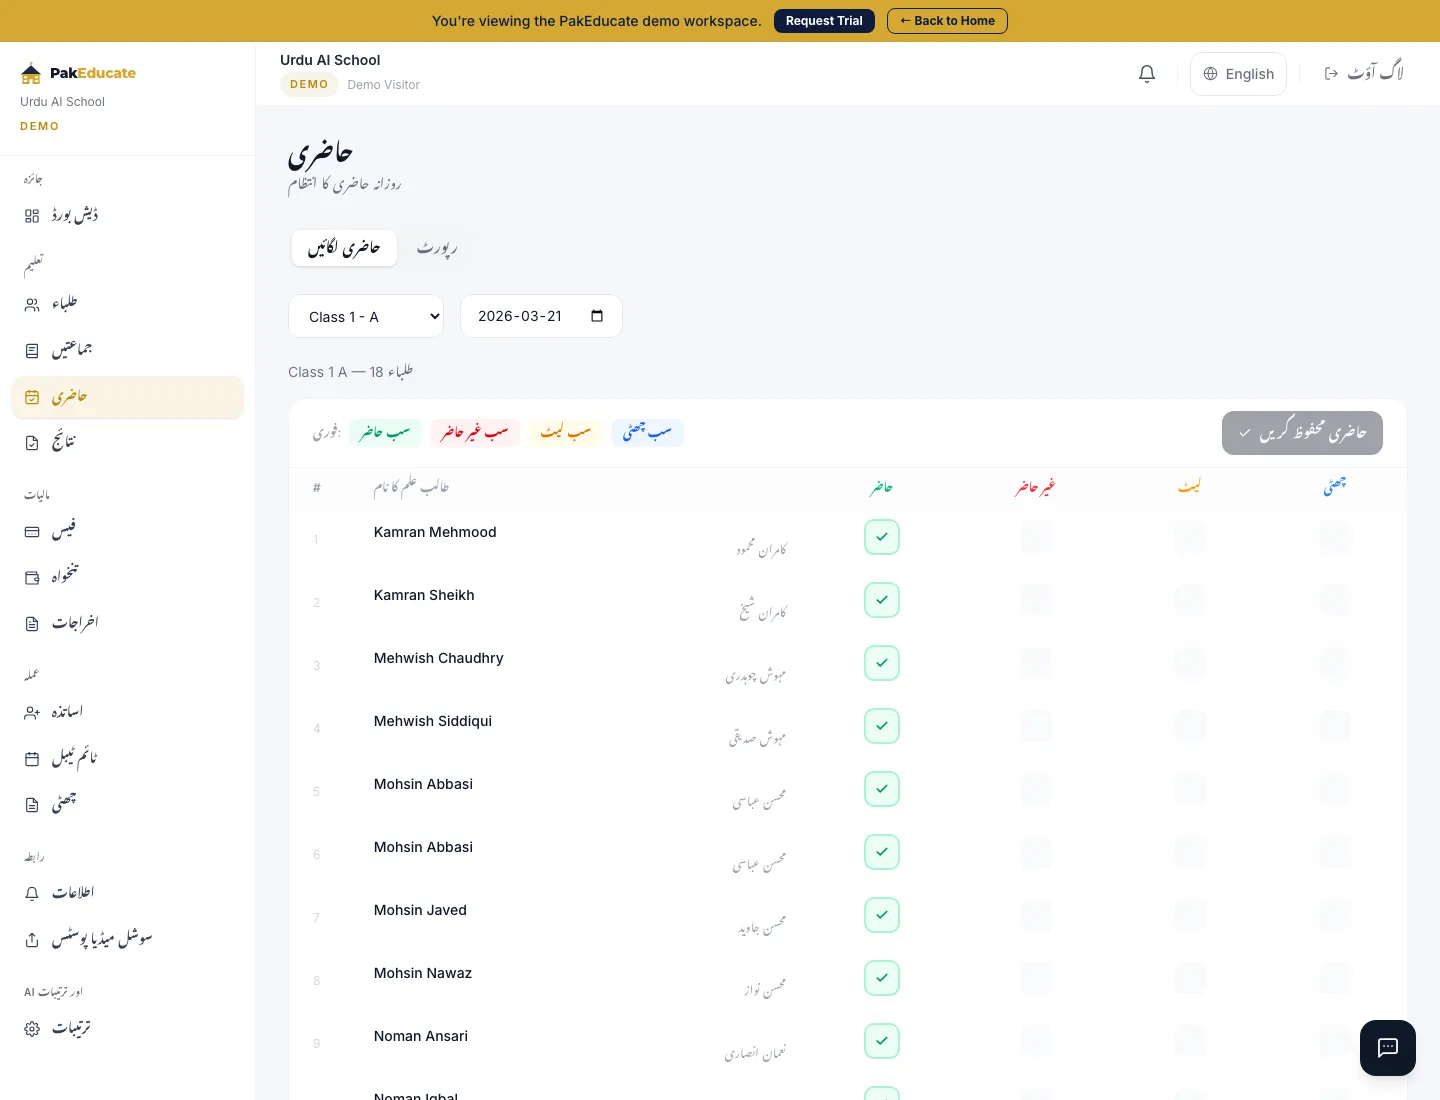The image size is (1440, 1100).
Task: Open the attendance date picker
Action: click(x=541, y=316)
